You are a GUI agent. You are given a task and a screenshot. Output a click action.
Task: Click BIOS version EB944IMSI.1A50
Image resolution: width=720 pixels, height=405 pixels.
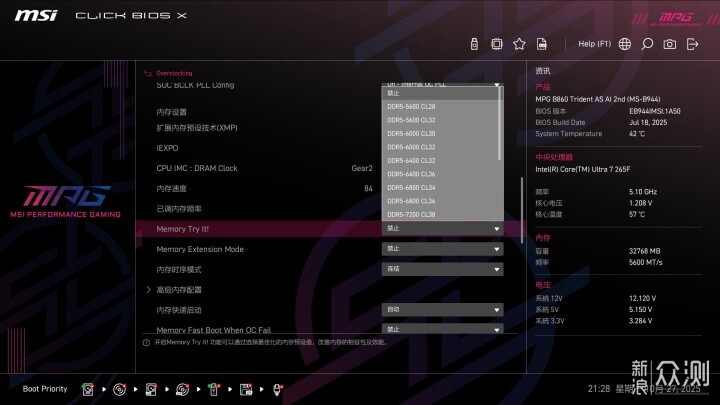pos(655,111)
